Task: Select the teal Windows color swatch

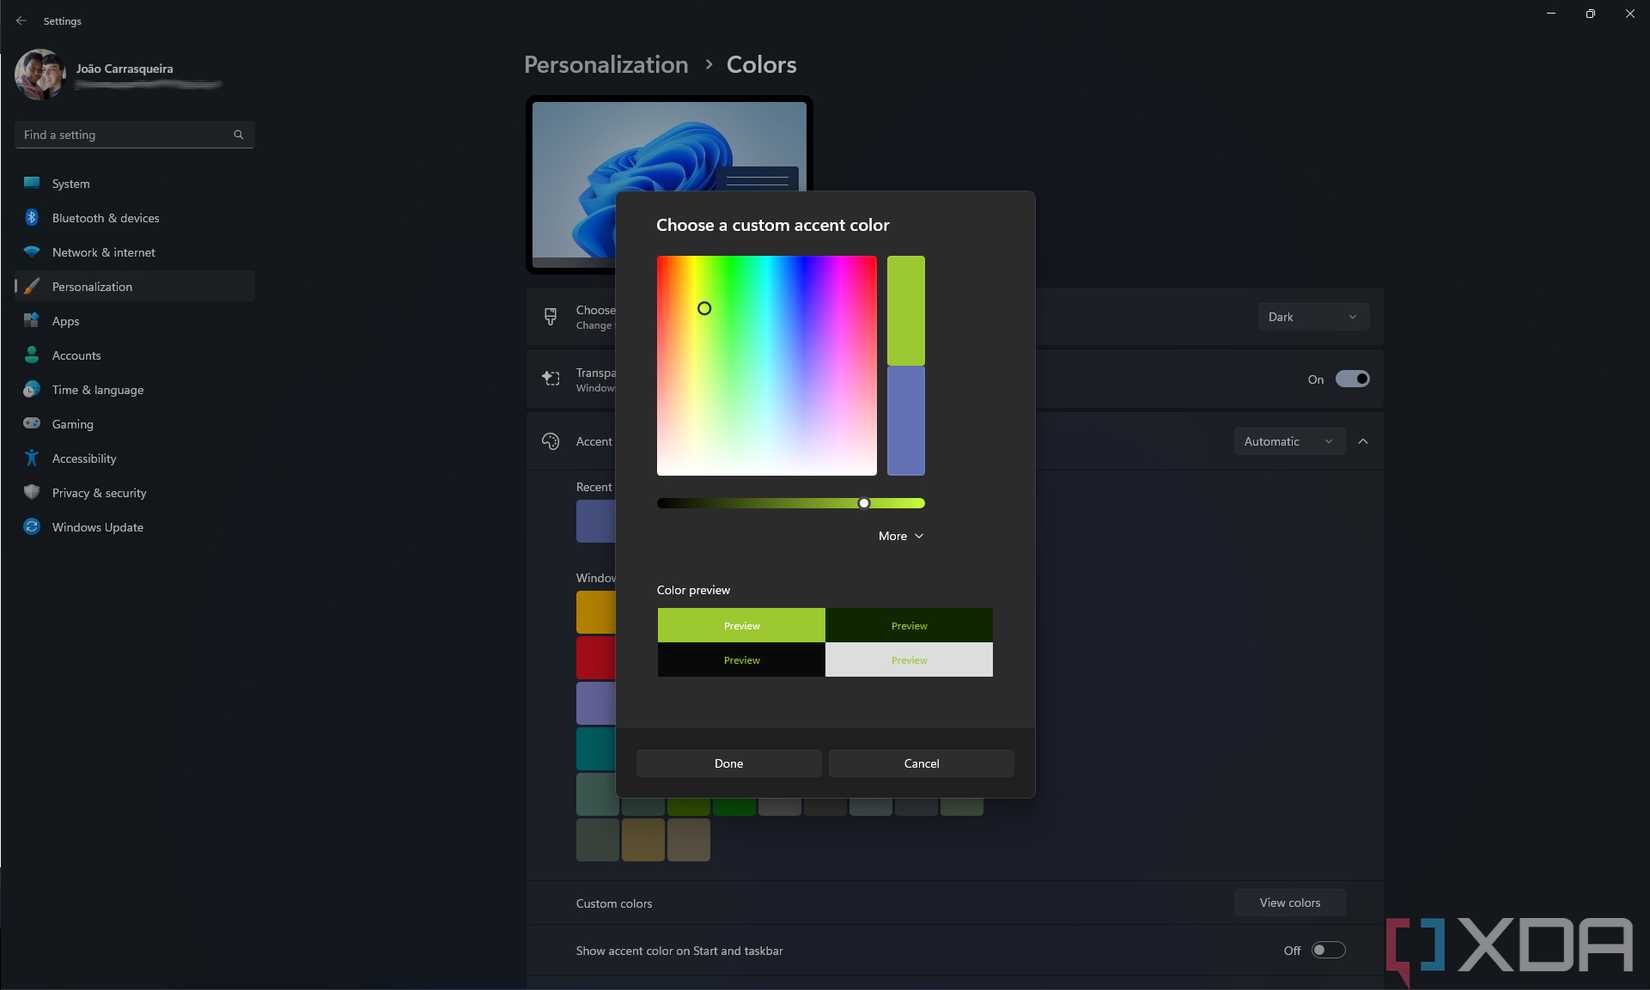Action: tap(596, 749)
